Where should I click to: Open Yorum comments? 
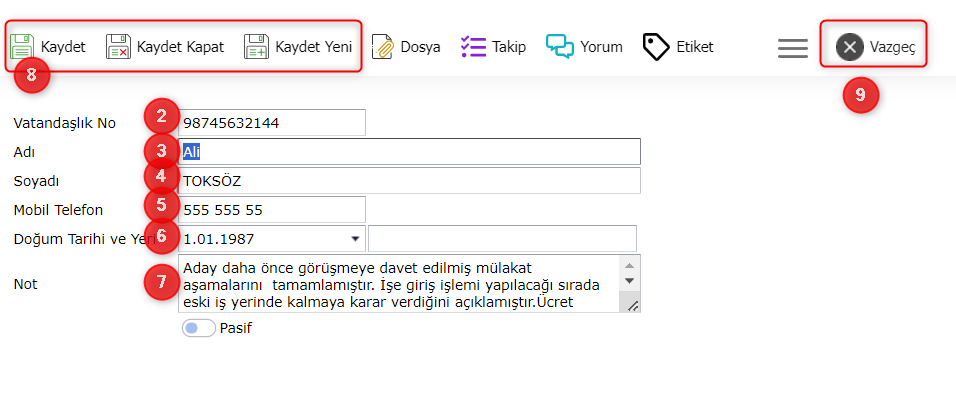click(x=584, y=46)
